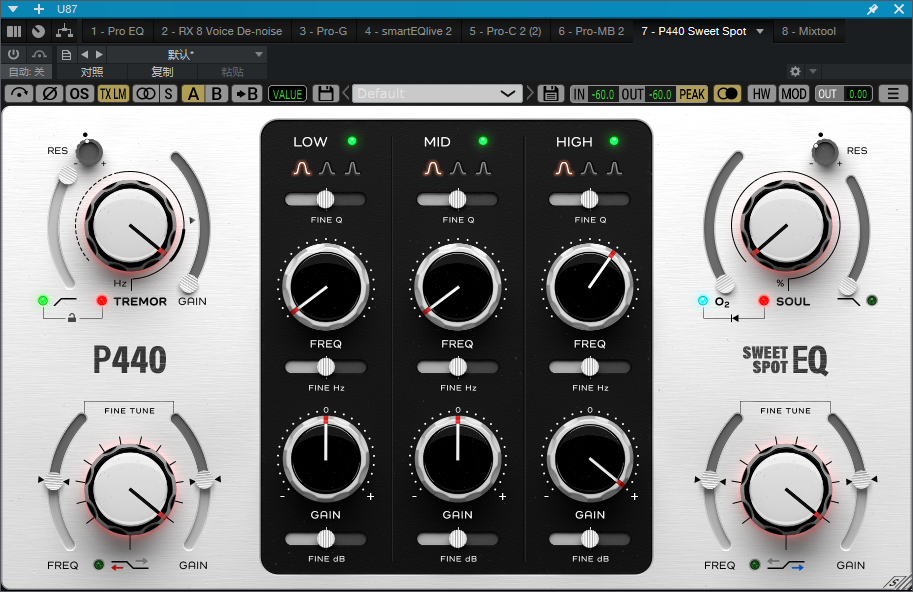Viewport: 913px width, 592px height.
Task: Switch to 1 - Pro EQ tab
Action: [x=118, y=31]
